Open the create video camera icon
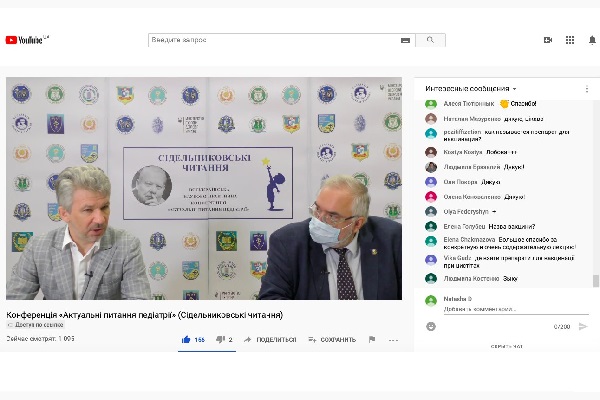Viewport: 600px width, 400px height. [x=548, y=40]
